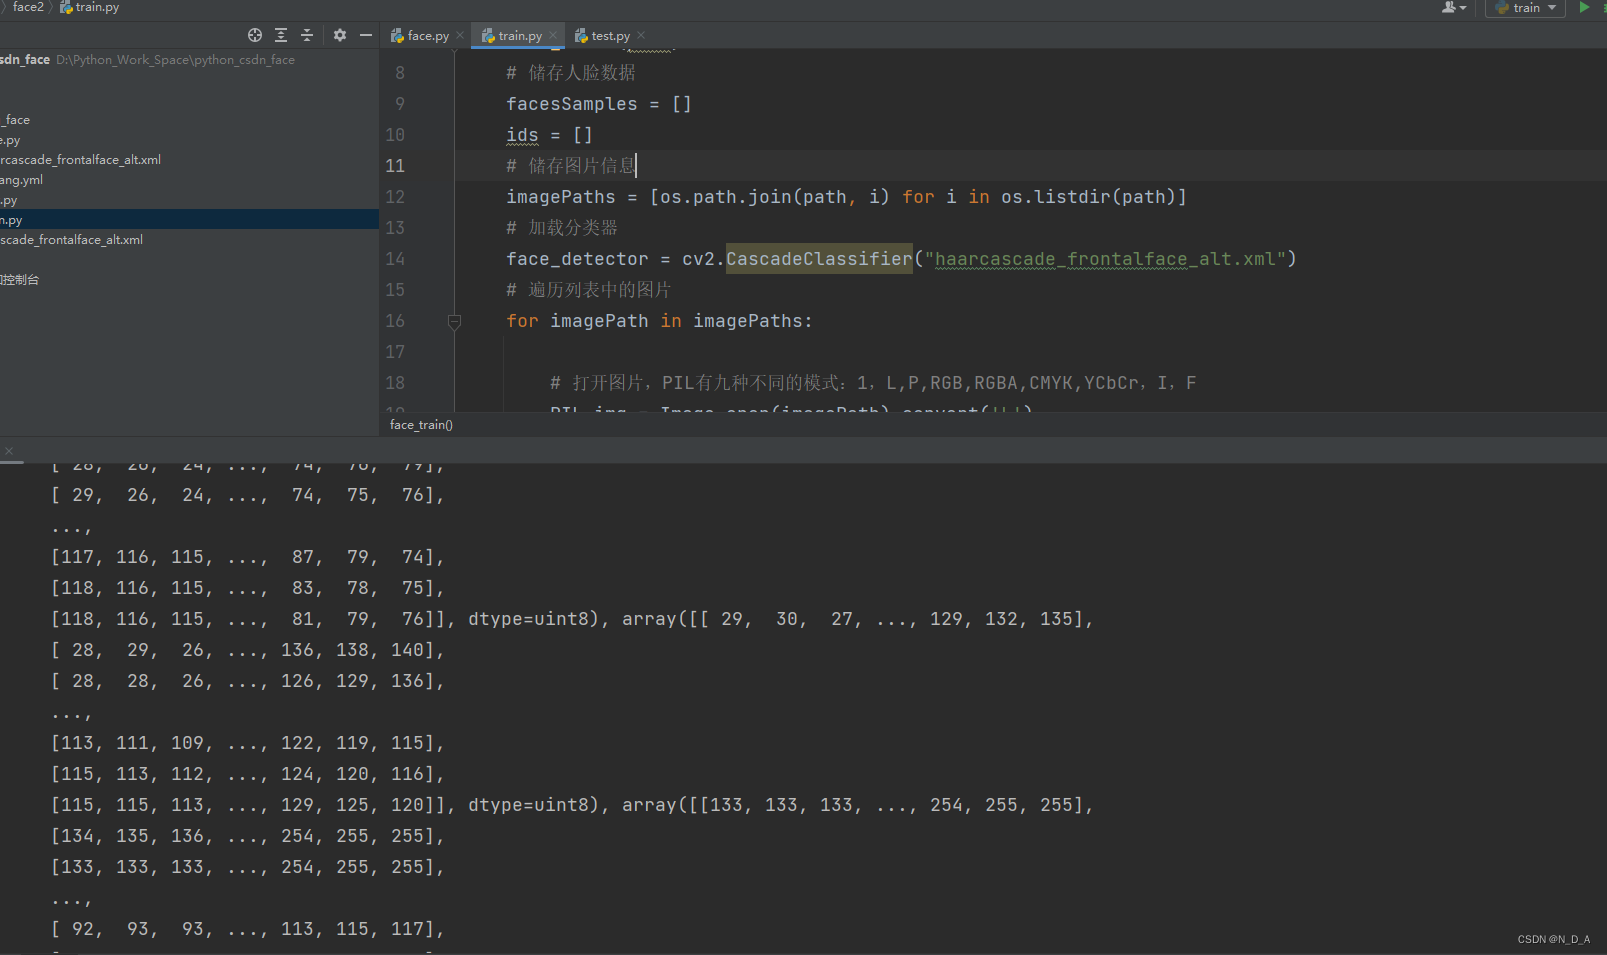Collapse the for loop fold marker at line 16

pos(454,321)
